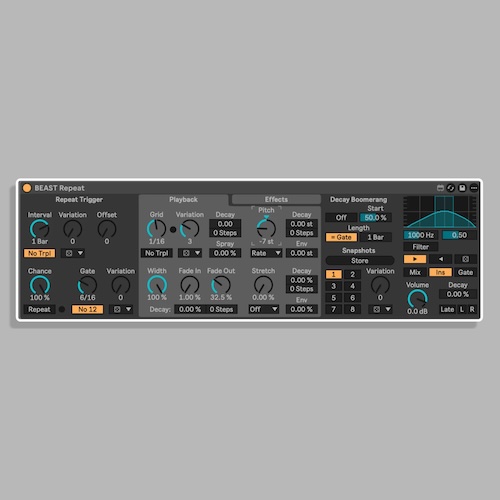500x500 pixels.
Task: Click the hot-swap preset icon in title bar
Action: (451, 188)
